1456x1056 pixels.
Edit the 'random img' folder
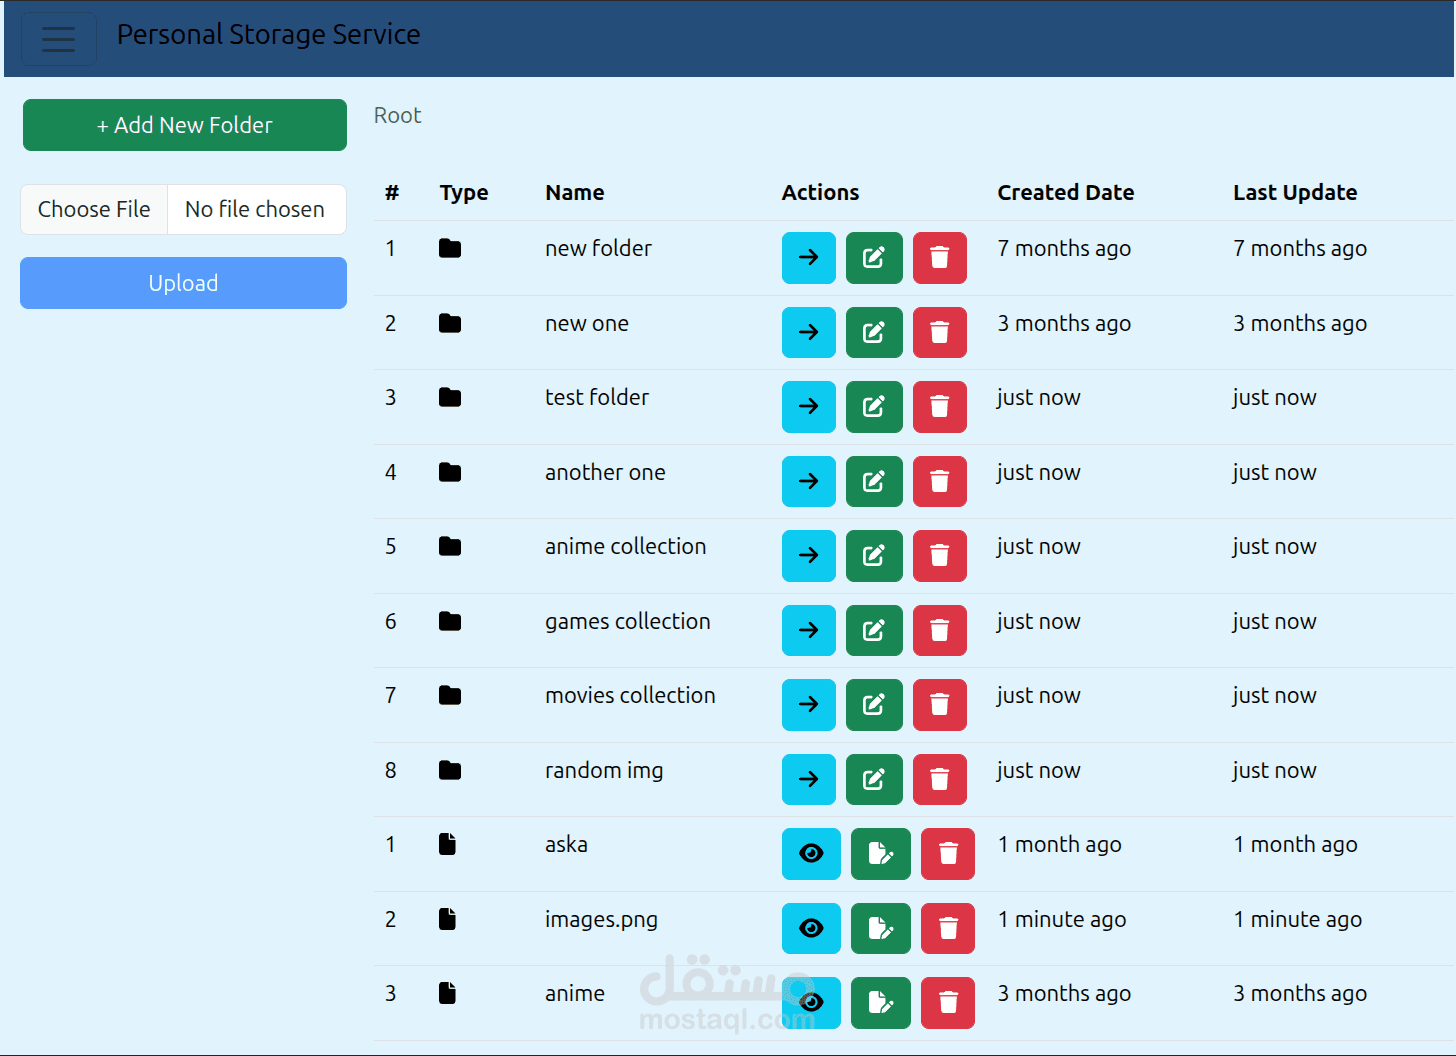coord(874,779)
